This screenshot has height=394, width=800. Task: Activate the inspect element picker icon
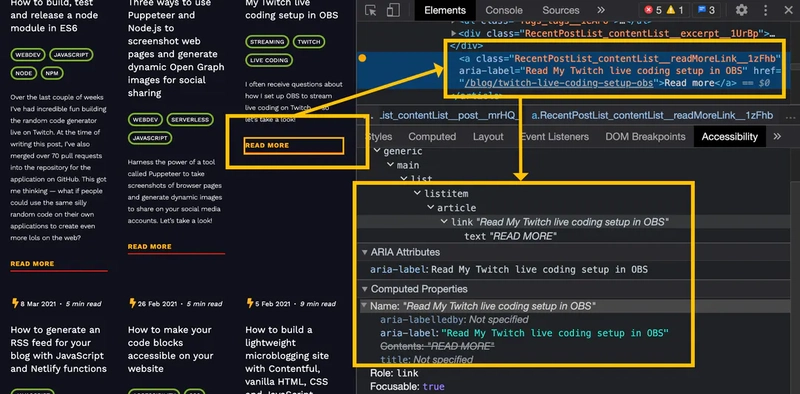371,10
